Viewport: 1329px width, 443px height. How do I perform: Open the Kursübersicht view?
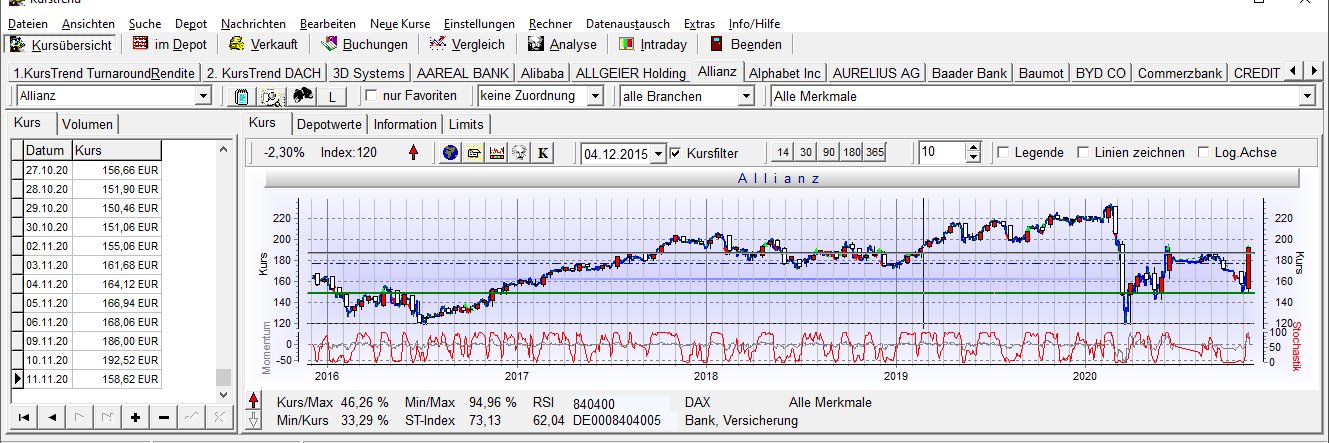coord(62,44)
